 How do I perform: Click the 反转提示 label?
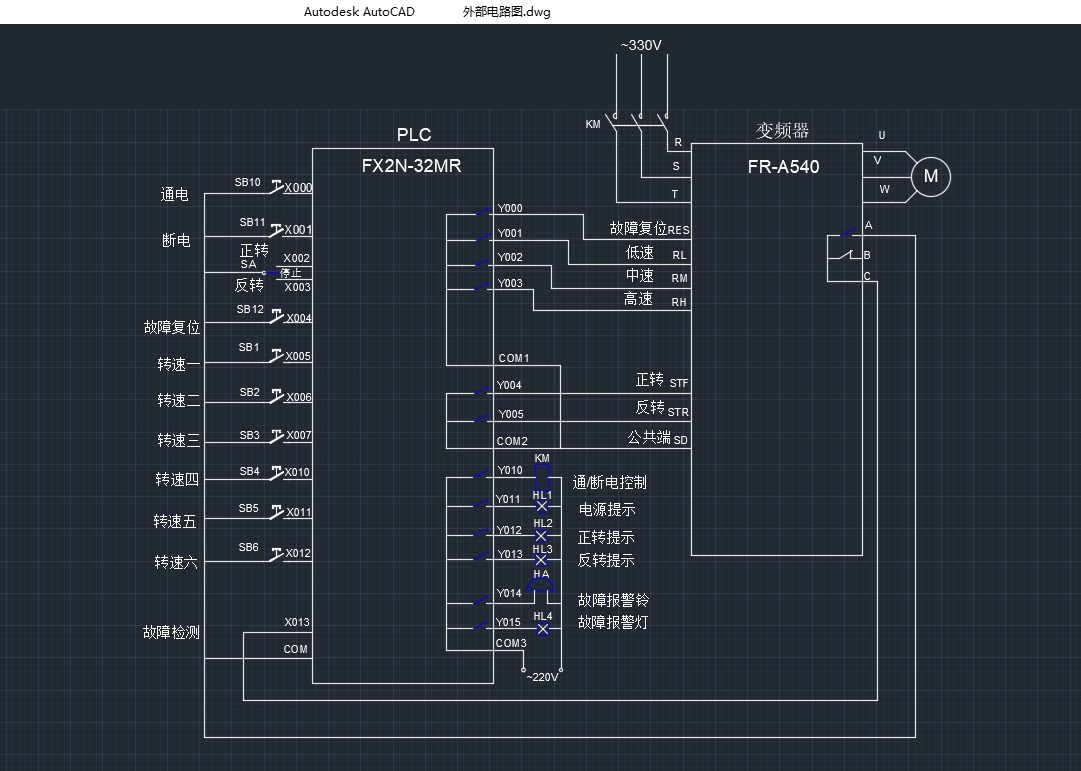tap(605, 561)
